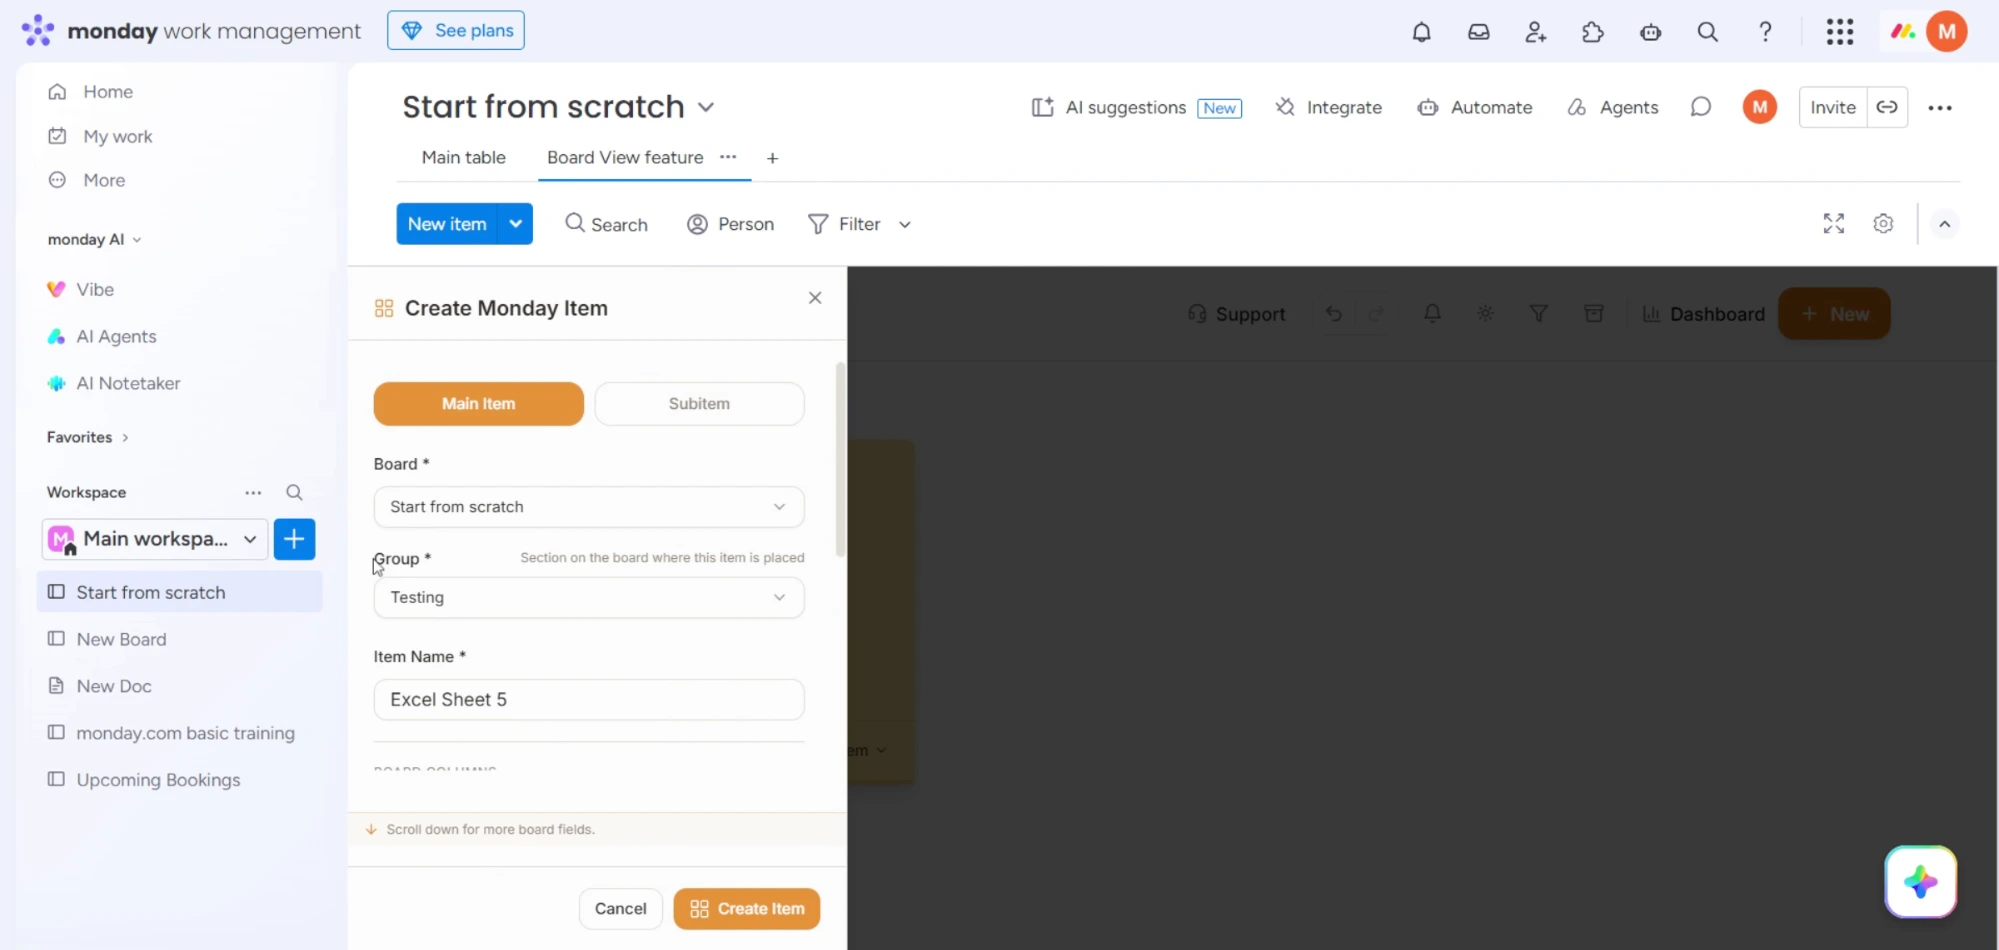The height and width of the screenshot is (950, 1999).
Task: Open Board View feature tab three-dot options
Action: (x=728, y=157)
